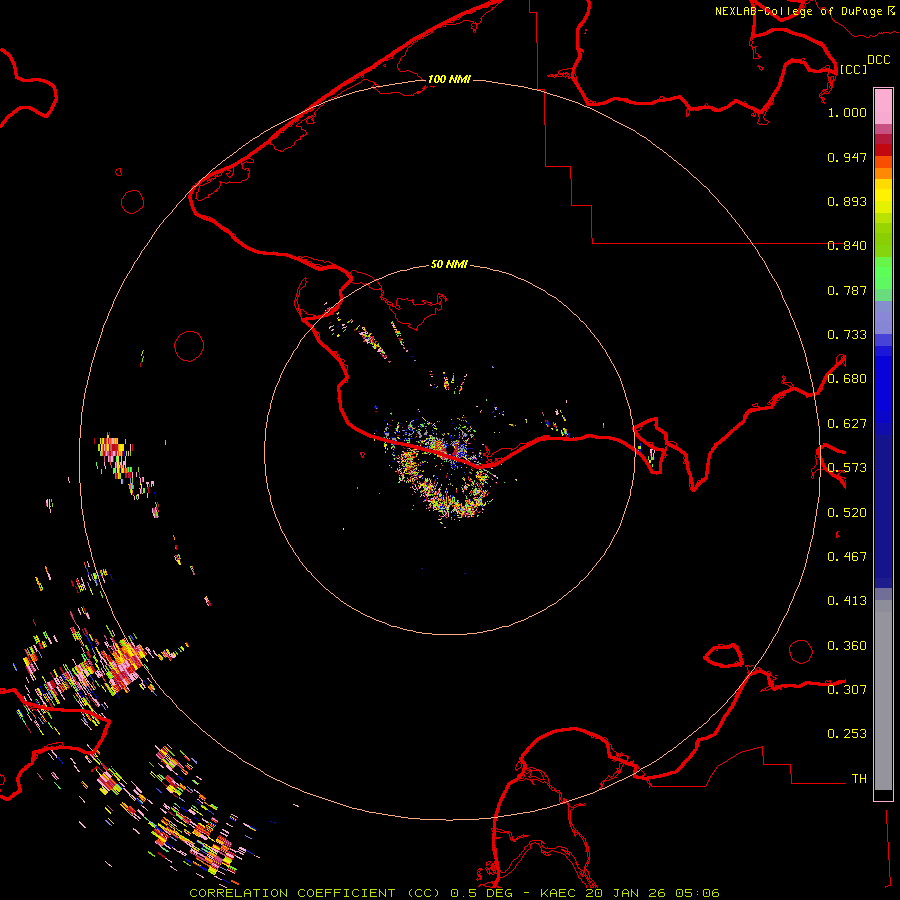Click the 100 NMI range ring label

pyautogui.click(x=449, y=79)
